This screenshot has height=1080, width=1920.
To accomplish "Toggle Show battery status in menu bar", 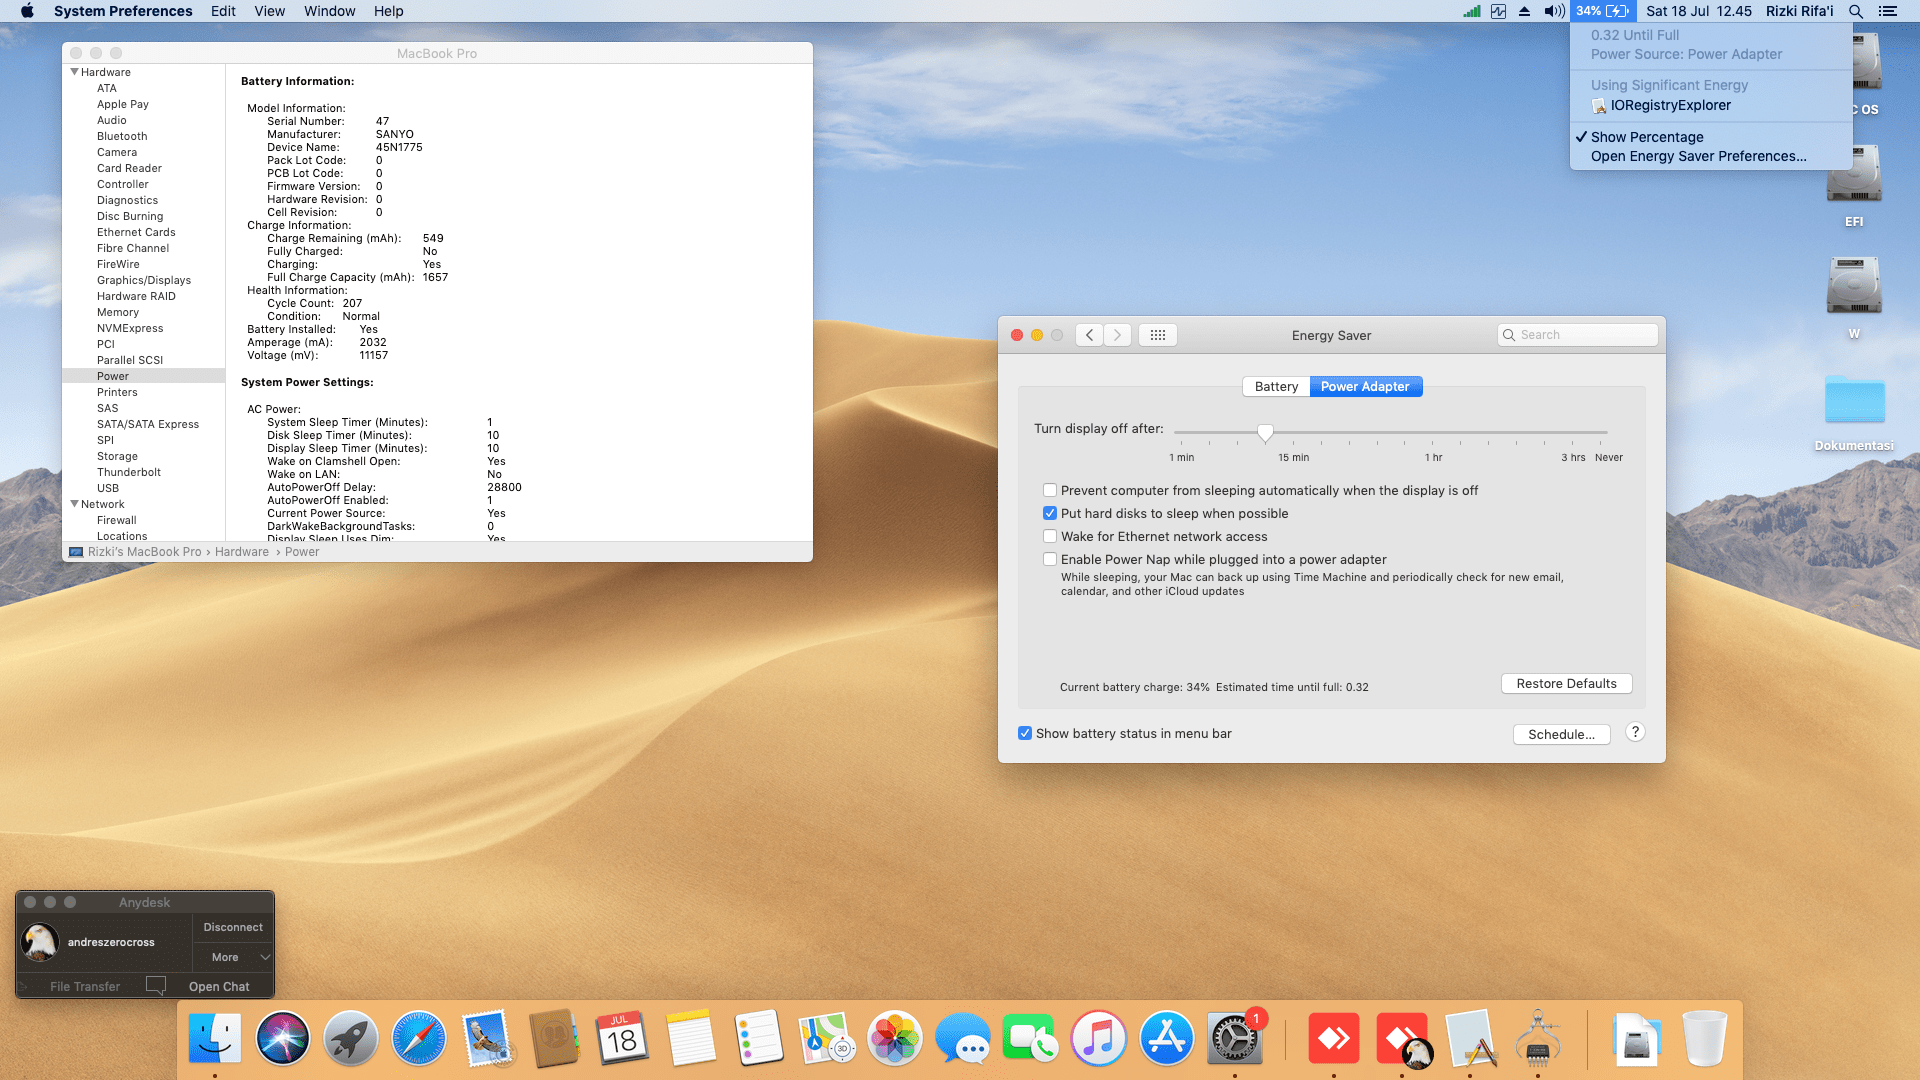I will [x=1025, y=733].
